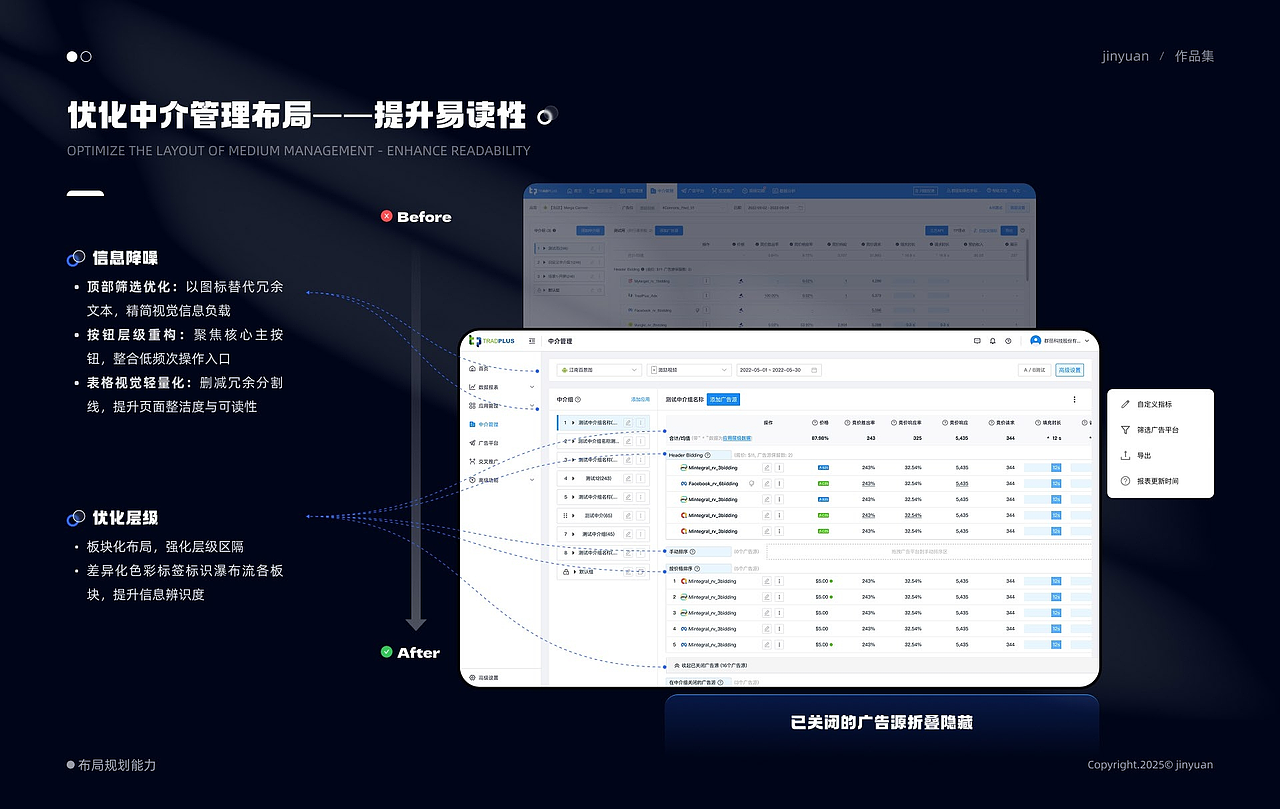Screen dimensions: 1280x809
Task: Click the green price tag on Facebook_rv_6bidding row
Action: pyautogui.click(x=823, y=483)
